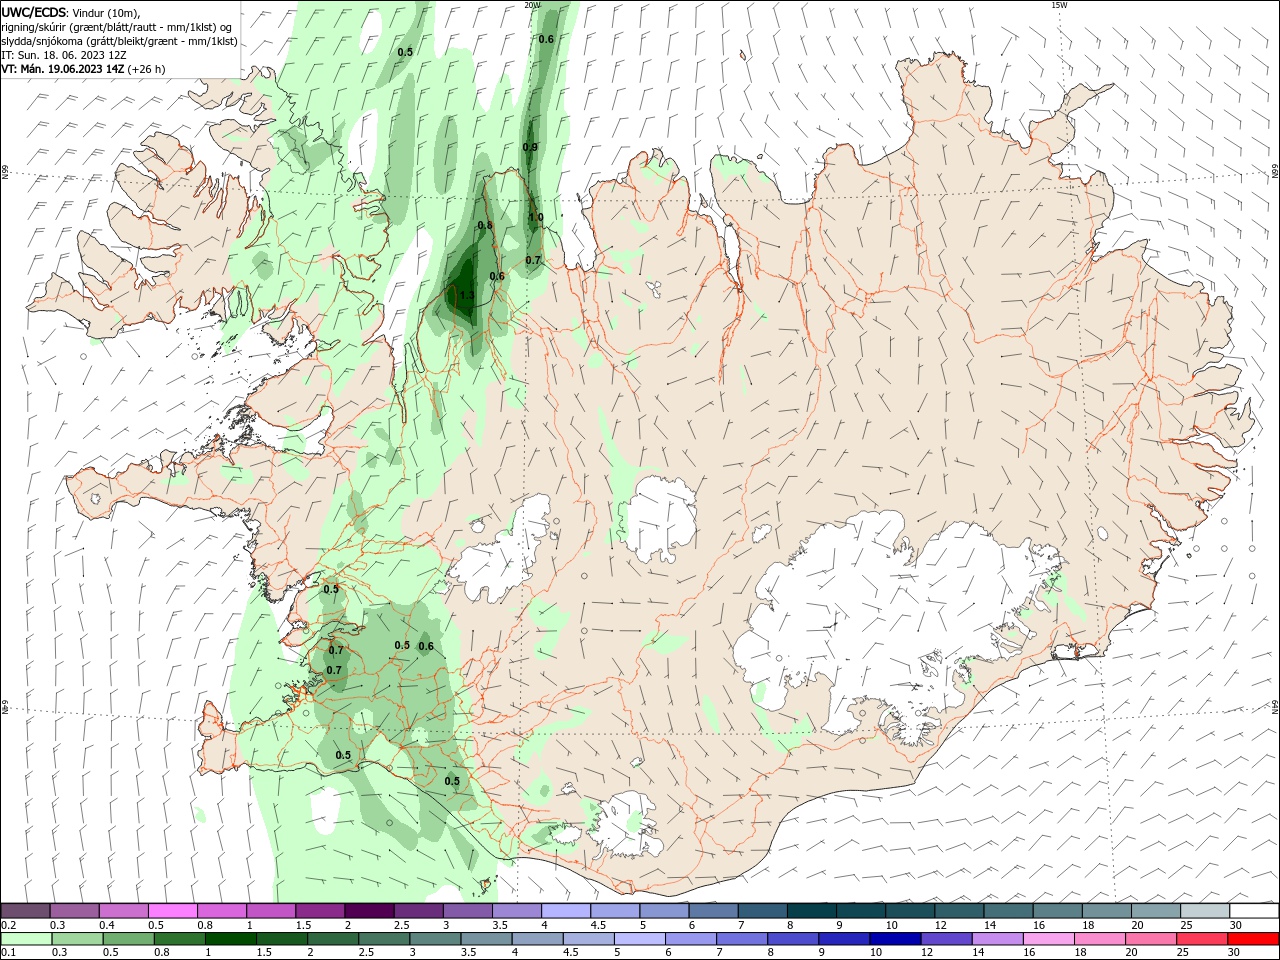This screenshot has width=1280, height=960.
Task: Click the darkest purple 2 mm snow swatch
Action: coord(369,911)
